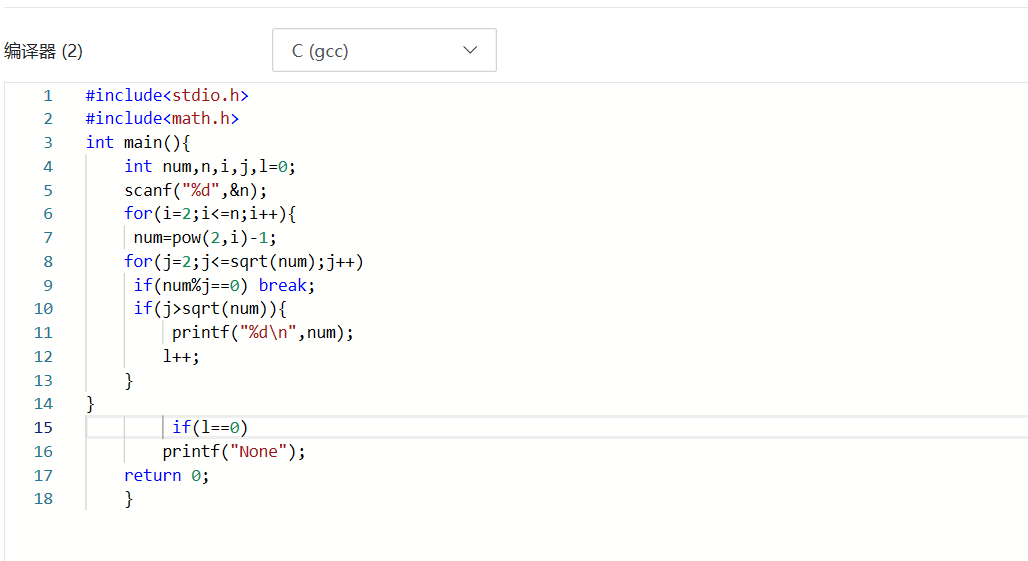Click the l++; statement
The height and width of the screenshot is (561, 1028).
(x=181, y=357)
